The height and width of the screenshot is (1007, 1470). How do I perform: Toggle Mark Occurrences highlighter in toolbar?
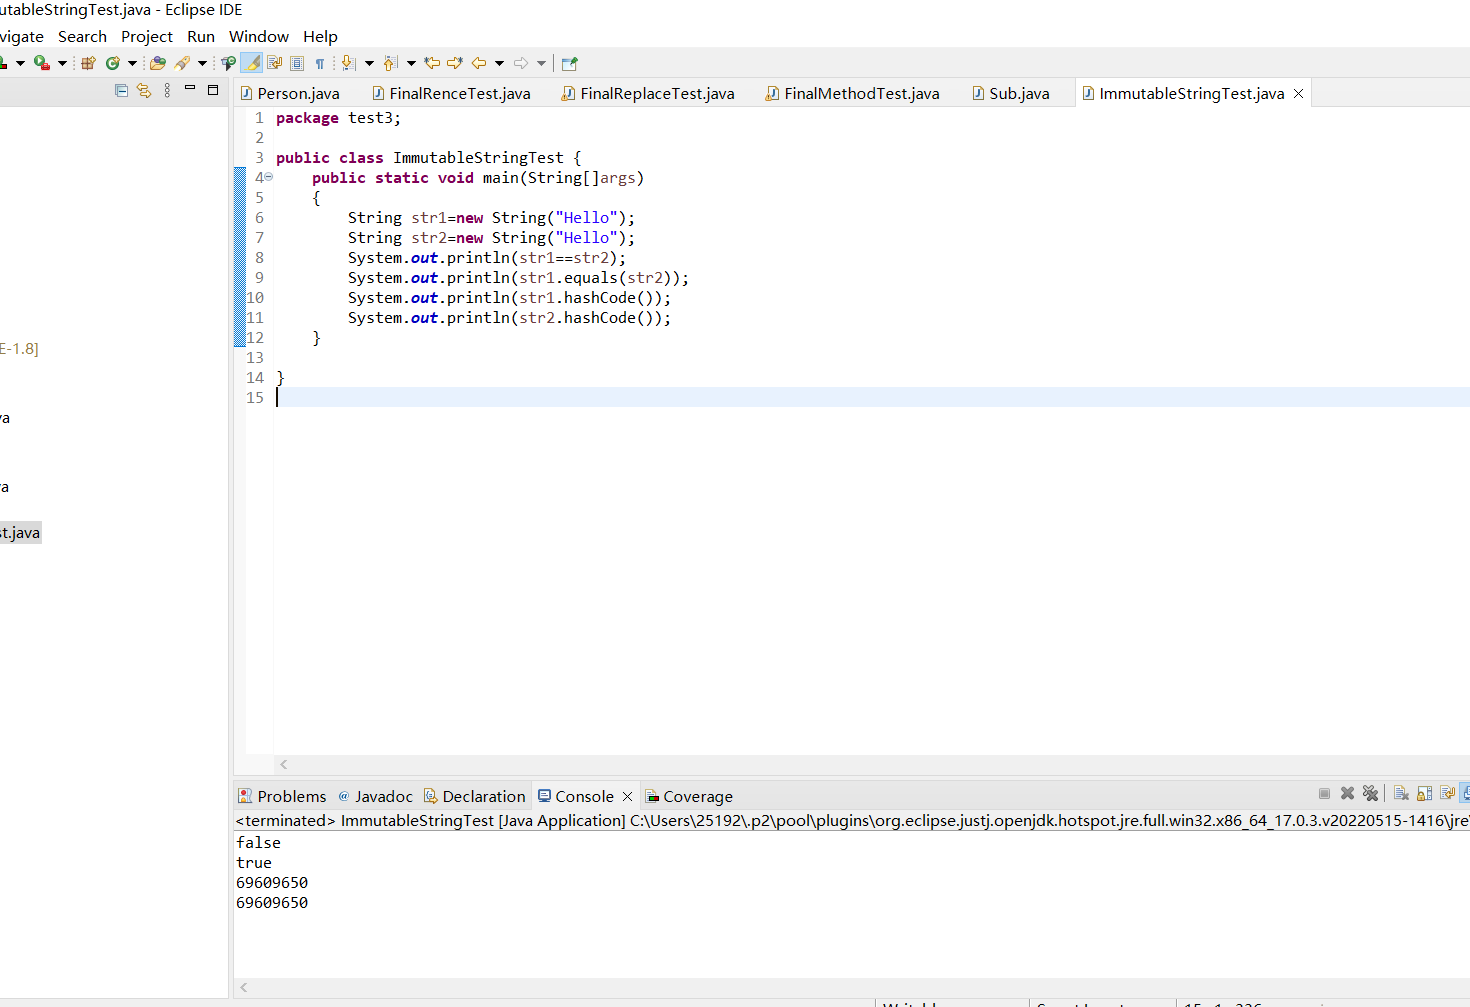[x=253, y=63]
